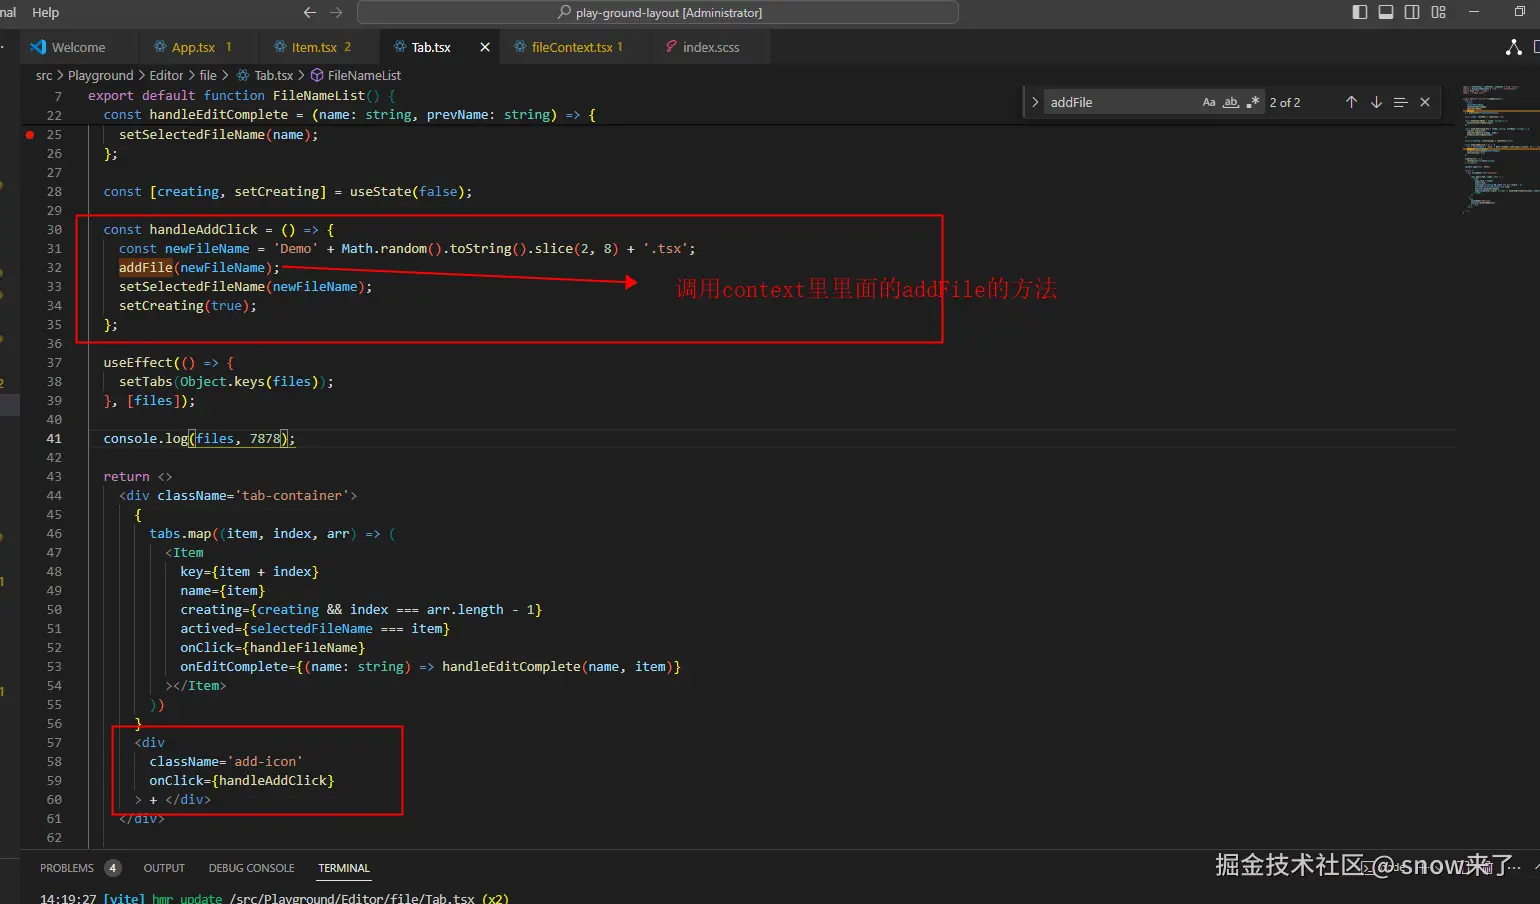Open Customize Layout icon
This screenshot has width=1540, height=904.
coord(1438,12)
